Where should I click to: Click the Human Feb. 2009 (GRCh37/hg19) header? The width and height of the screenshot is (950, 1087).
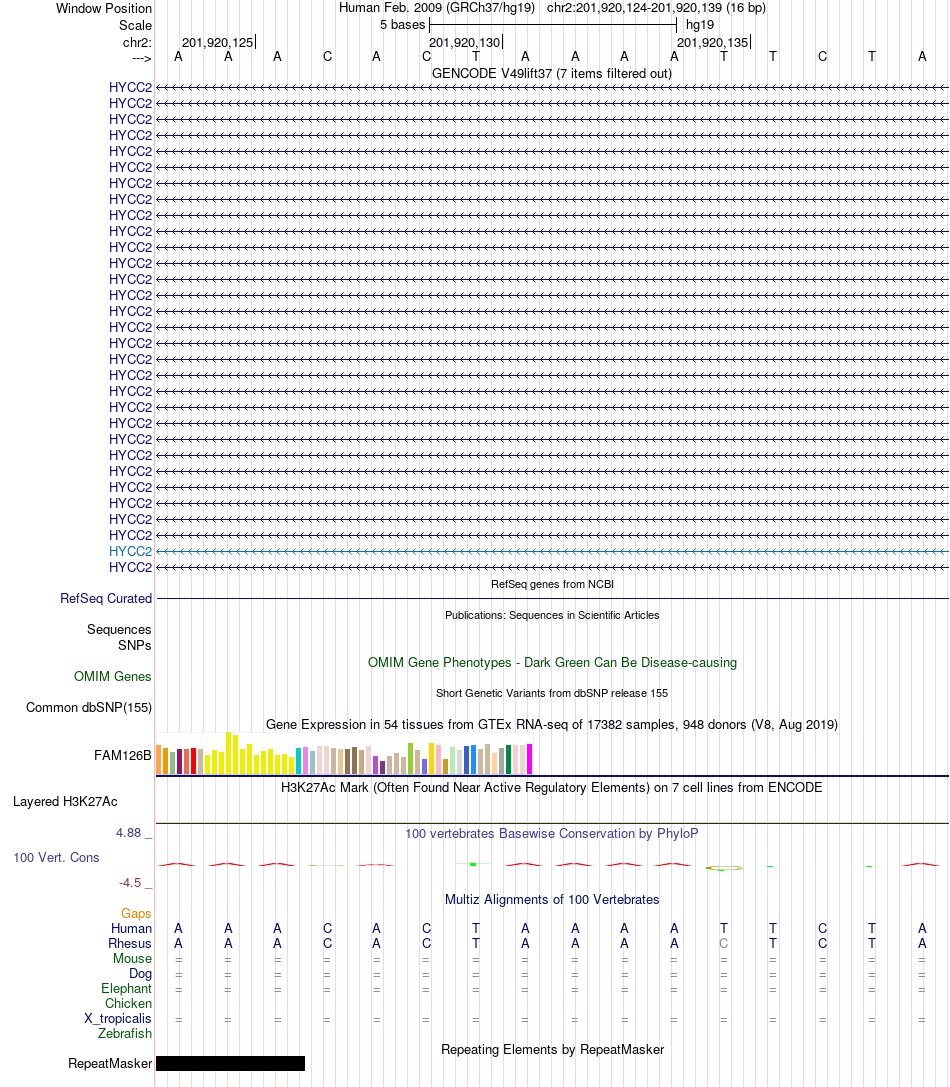(437, 8)
